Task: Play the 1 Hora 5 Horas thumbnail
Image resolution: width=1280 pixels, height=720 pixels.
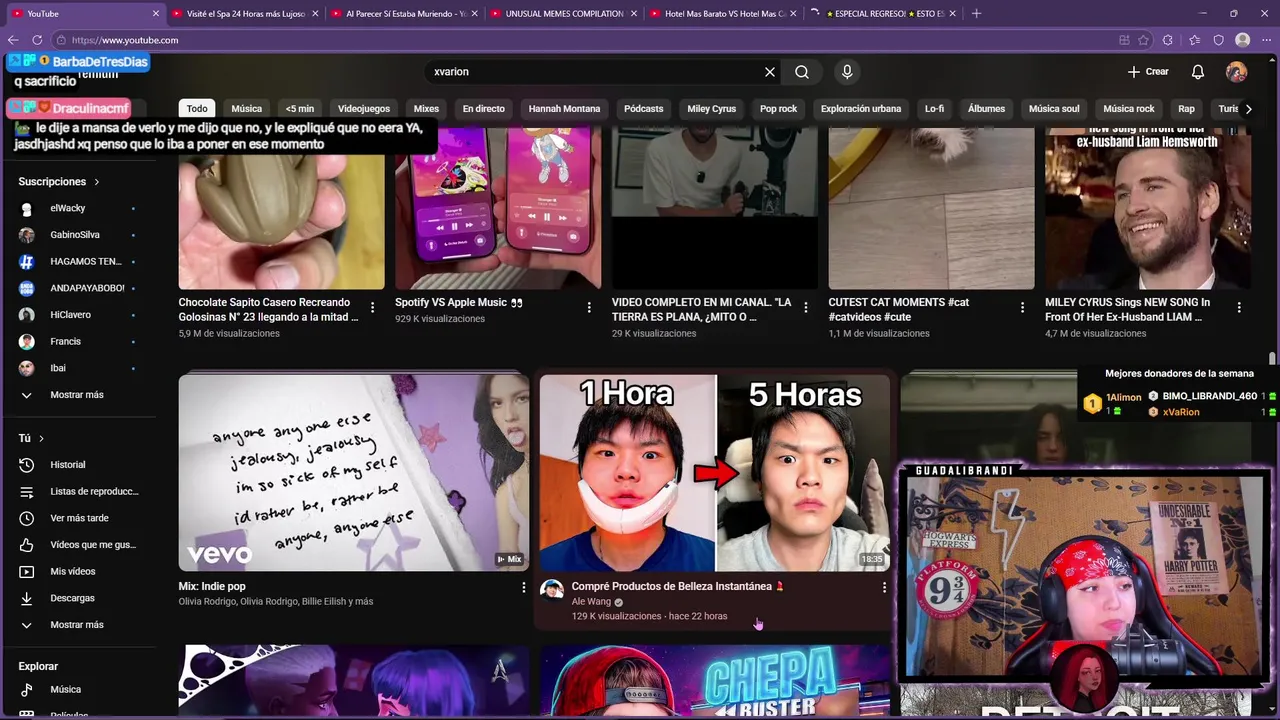Action: [715, 473]
